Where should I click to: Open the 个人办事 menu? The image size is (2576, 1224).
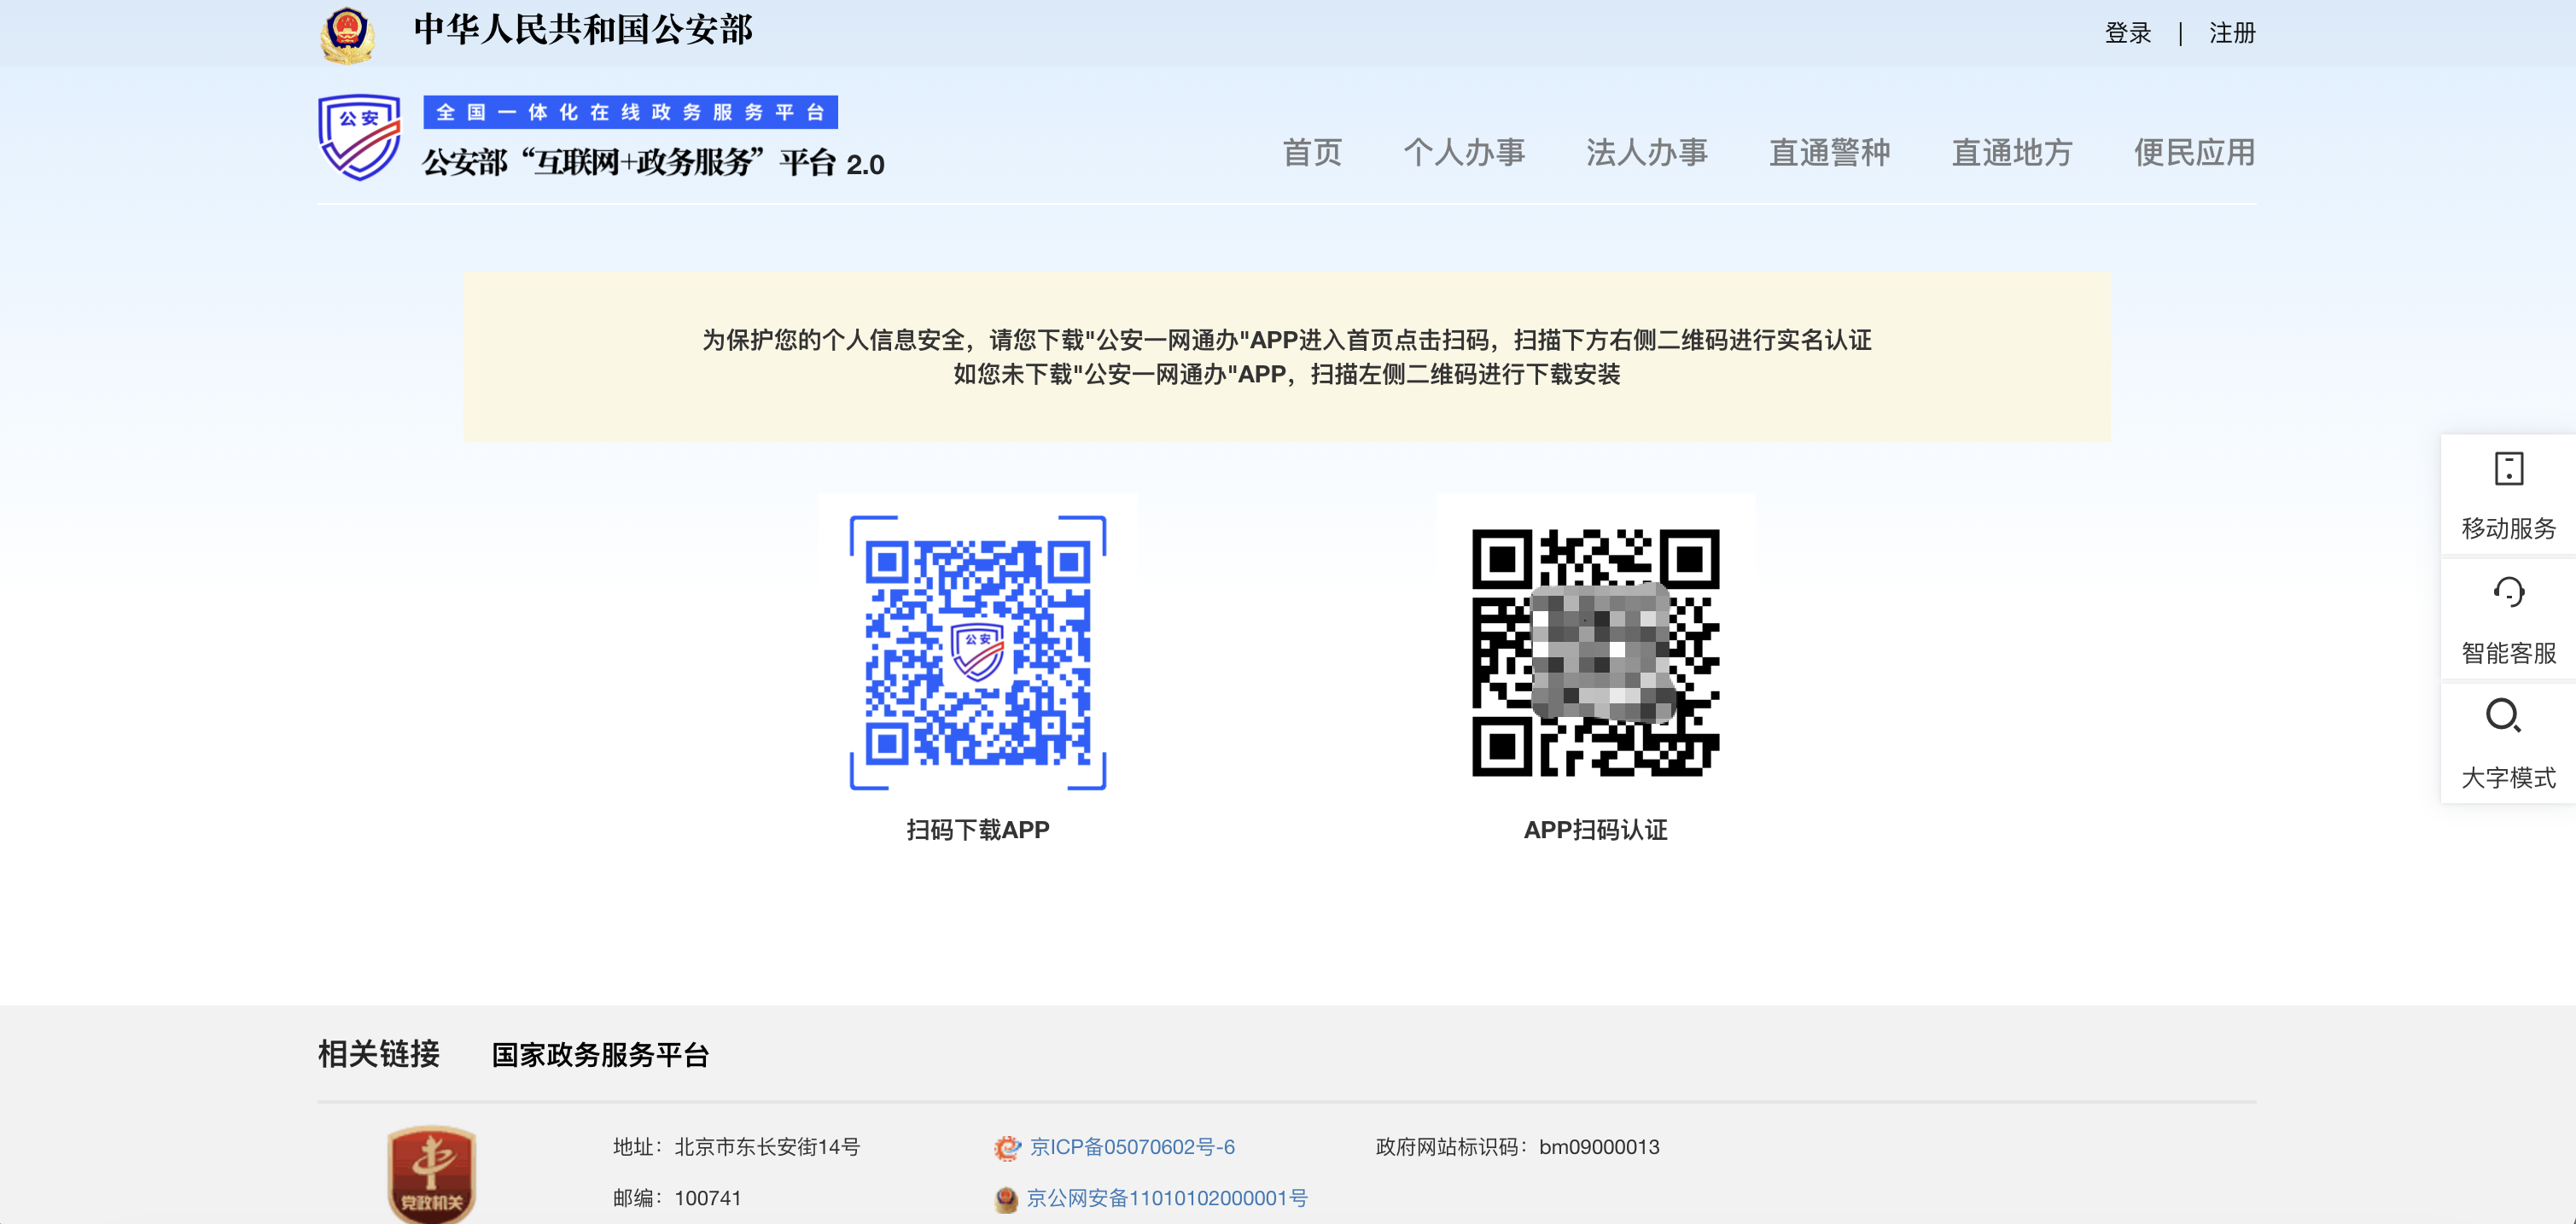coord(1464,153)
